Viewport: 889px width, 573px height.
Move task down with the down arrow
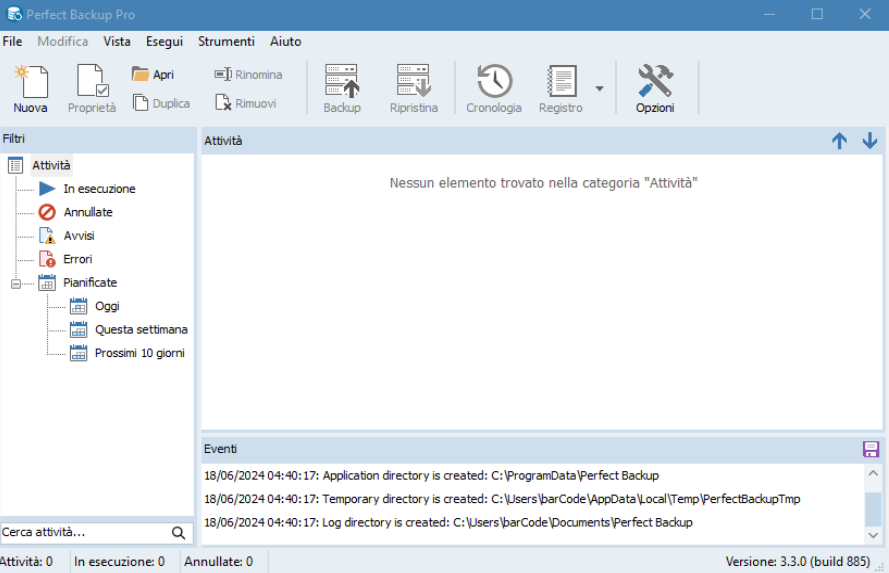coord(870,141)
